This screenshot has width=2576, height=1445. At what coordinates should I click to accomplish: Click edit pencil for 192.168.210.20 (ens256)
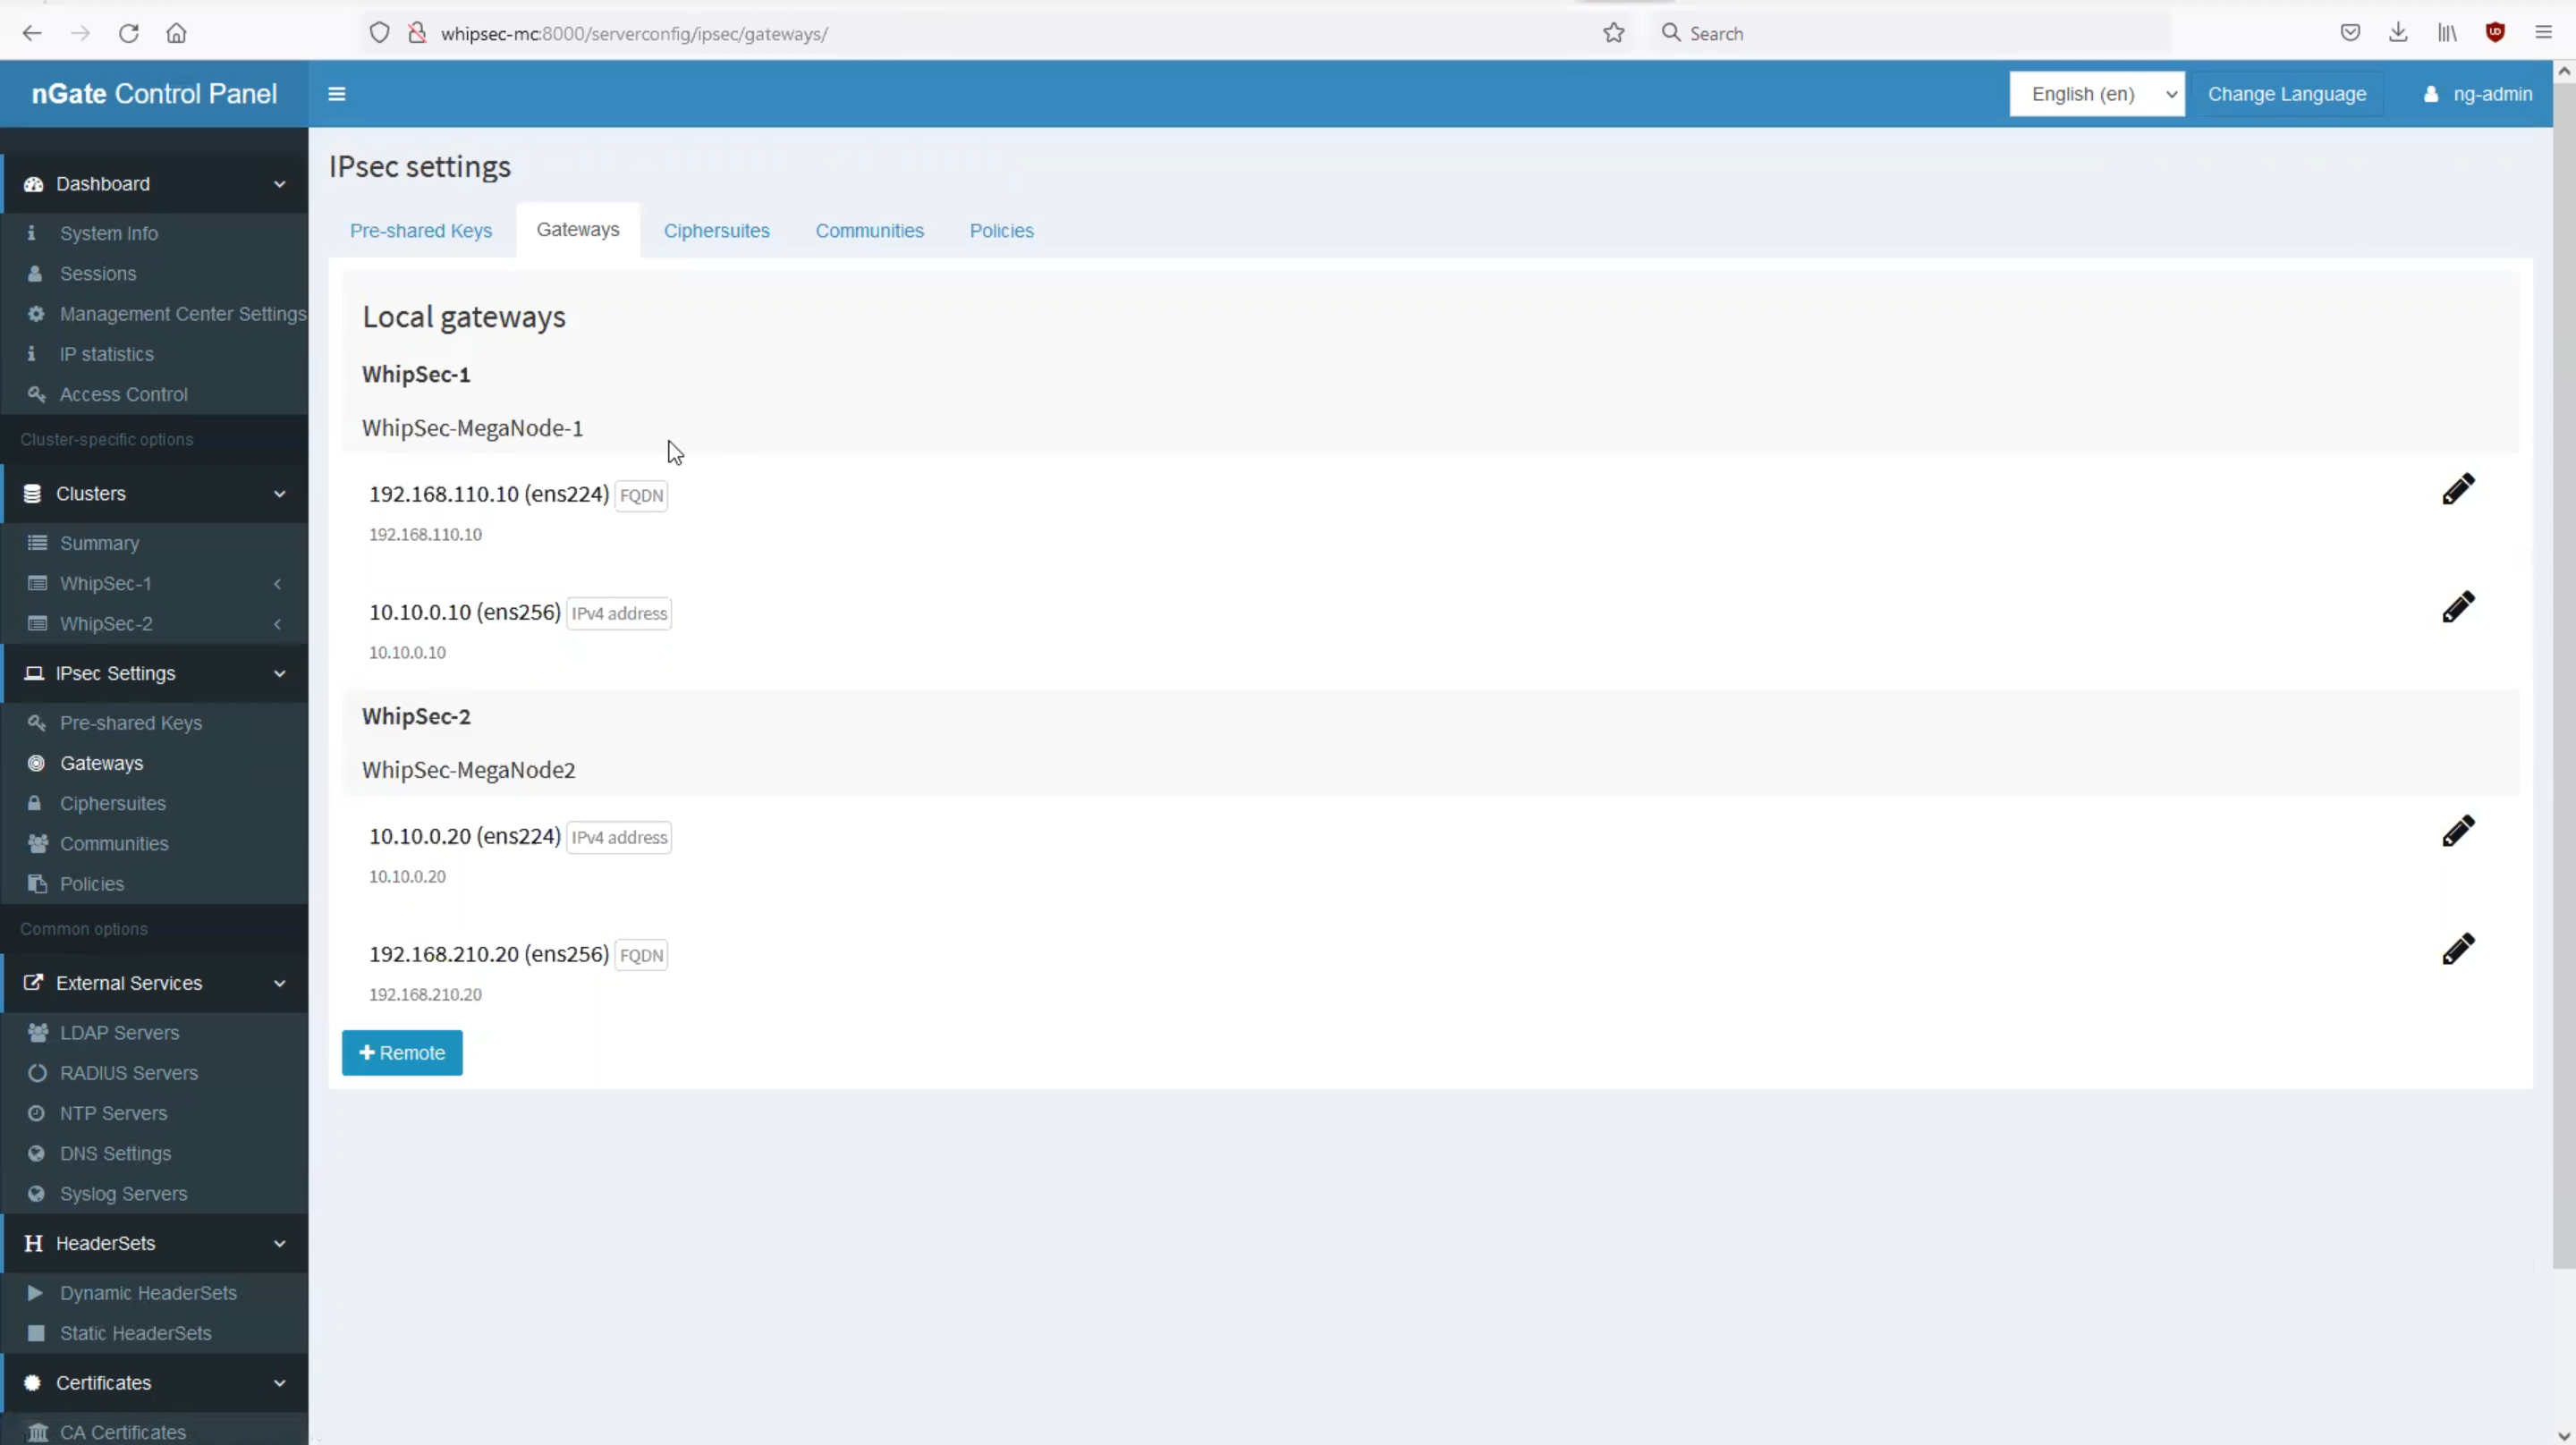(x=2457, y=949)
